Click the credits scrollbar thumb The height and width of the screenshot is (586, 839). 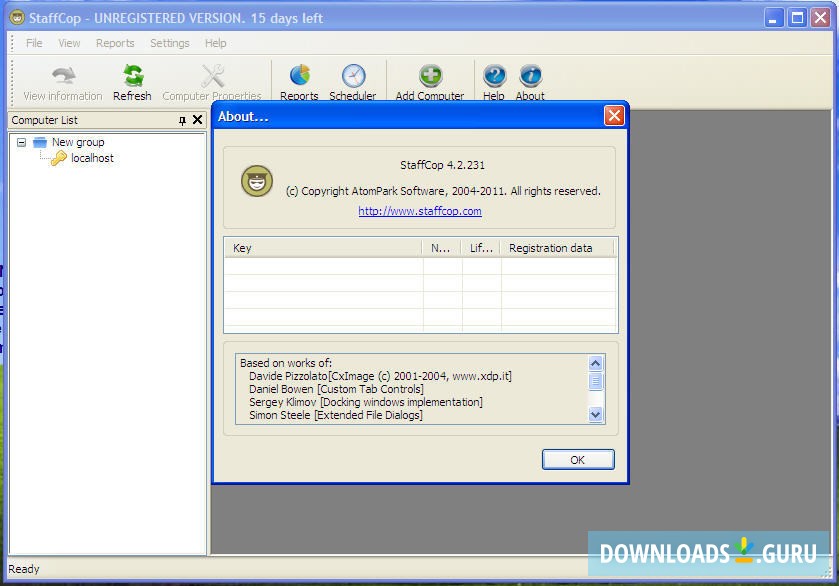(596, 380)
